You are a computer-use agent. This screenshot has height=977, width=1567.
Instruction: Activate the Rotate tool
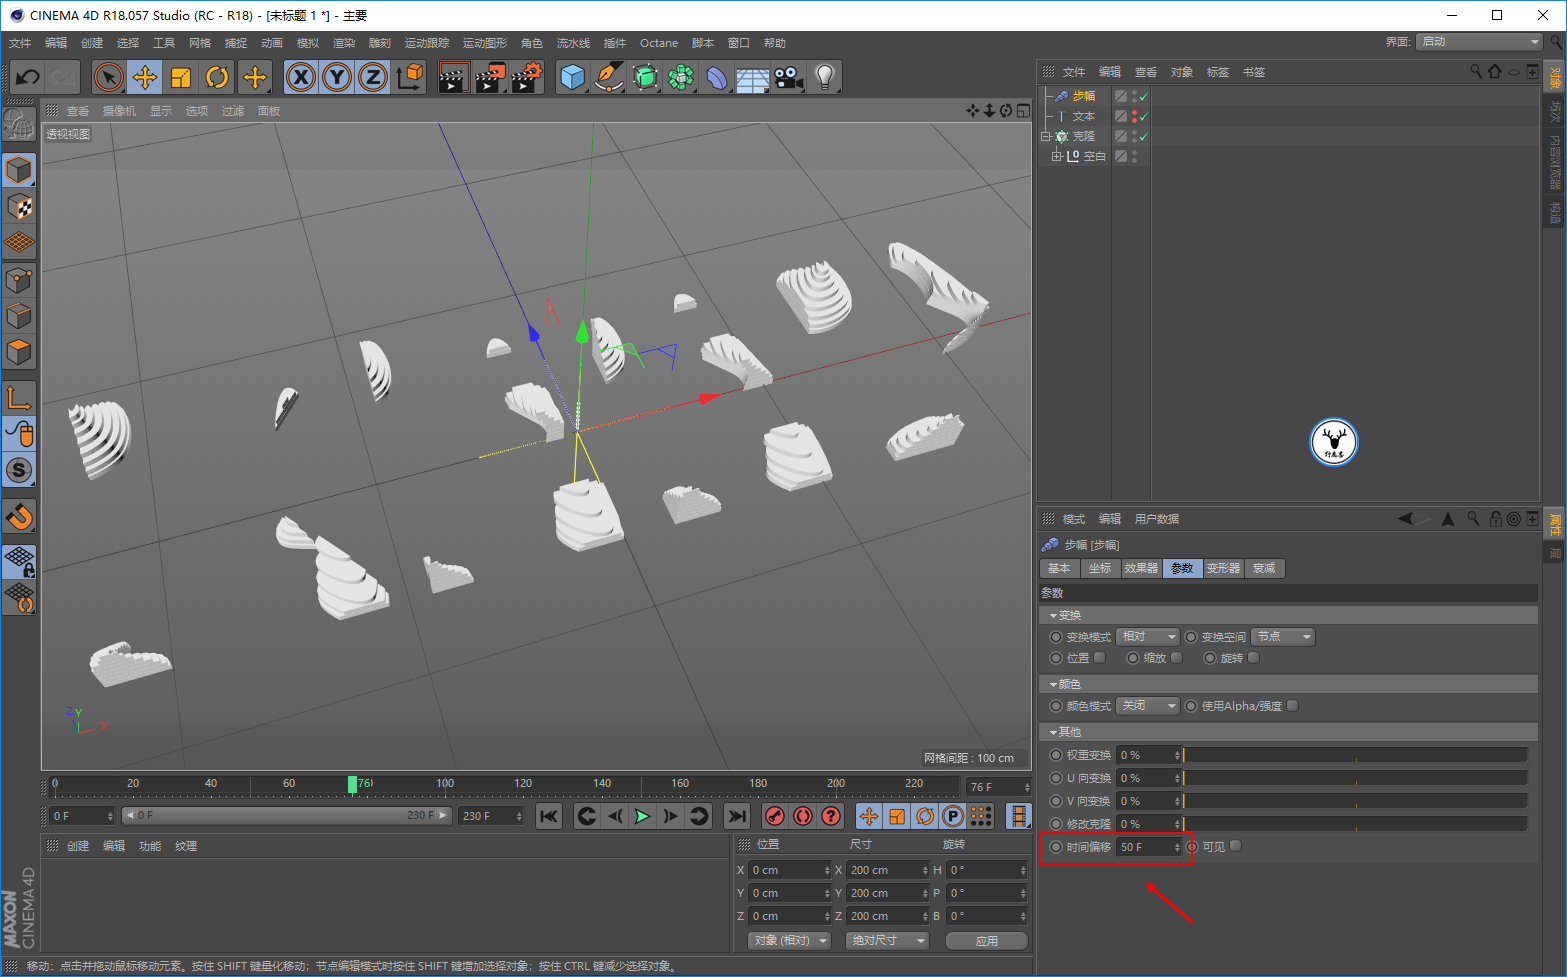(217, 77)
